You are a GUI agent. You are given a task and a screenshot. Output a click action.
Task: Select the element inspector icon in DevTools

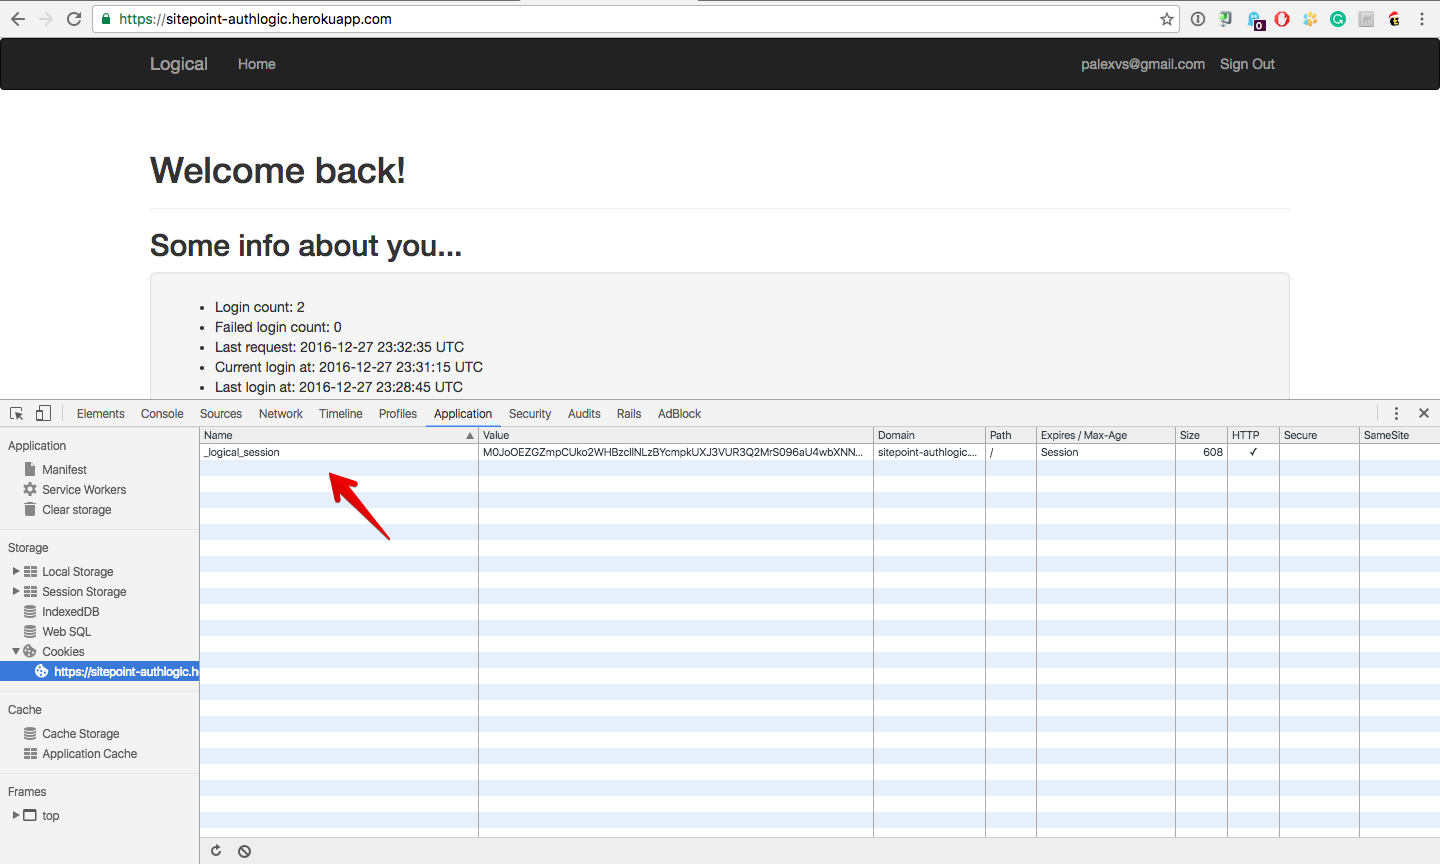16,413
